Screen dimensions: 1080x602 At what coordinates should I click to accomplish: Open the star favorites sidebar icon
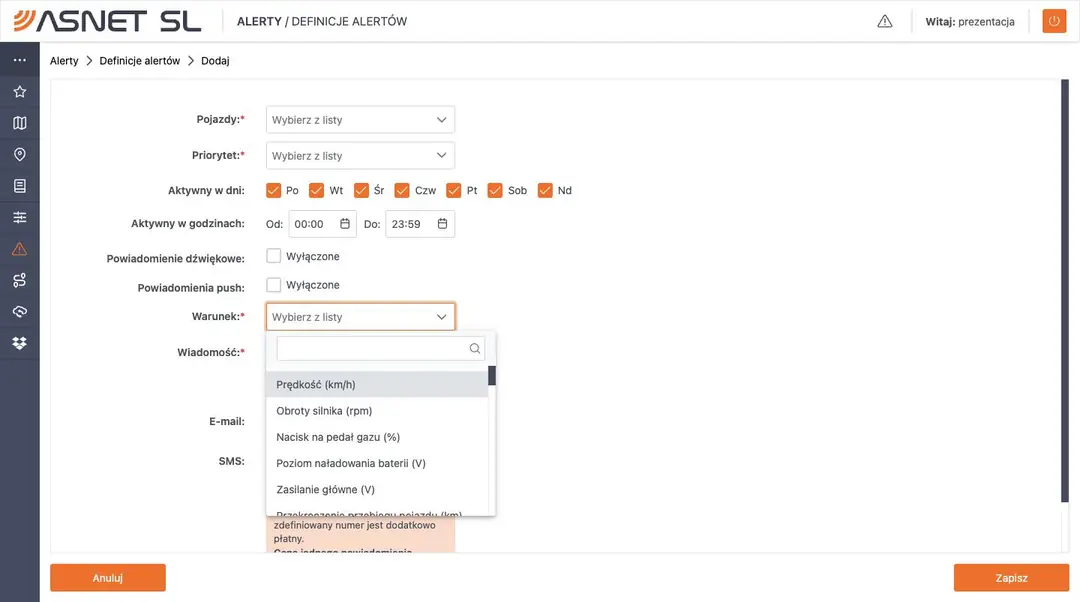[x=19, y=92]
